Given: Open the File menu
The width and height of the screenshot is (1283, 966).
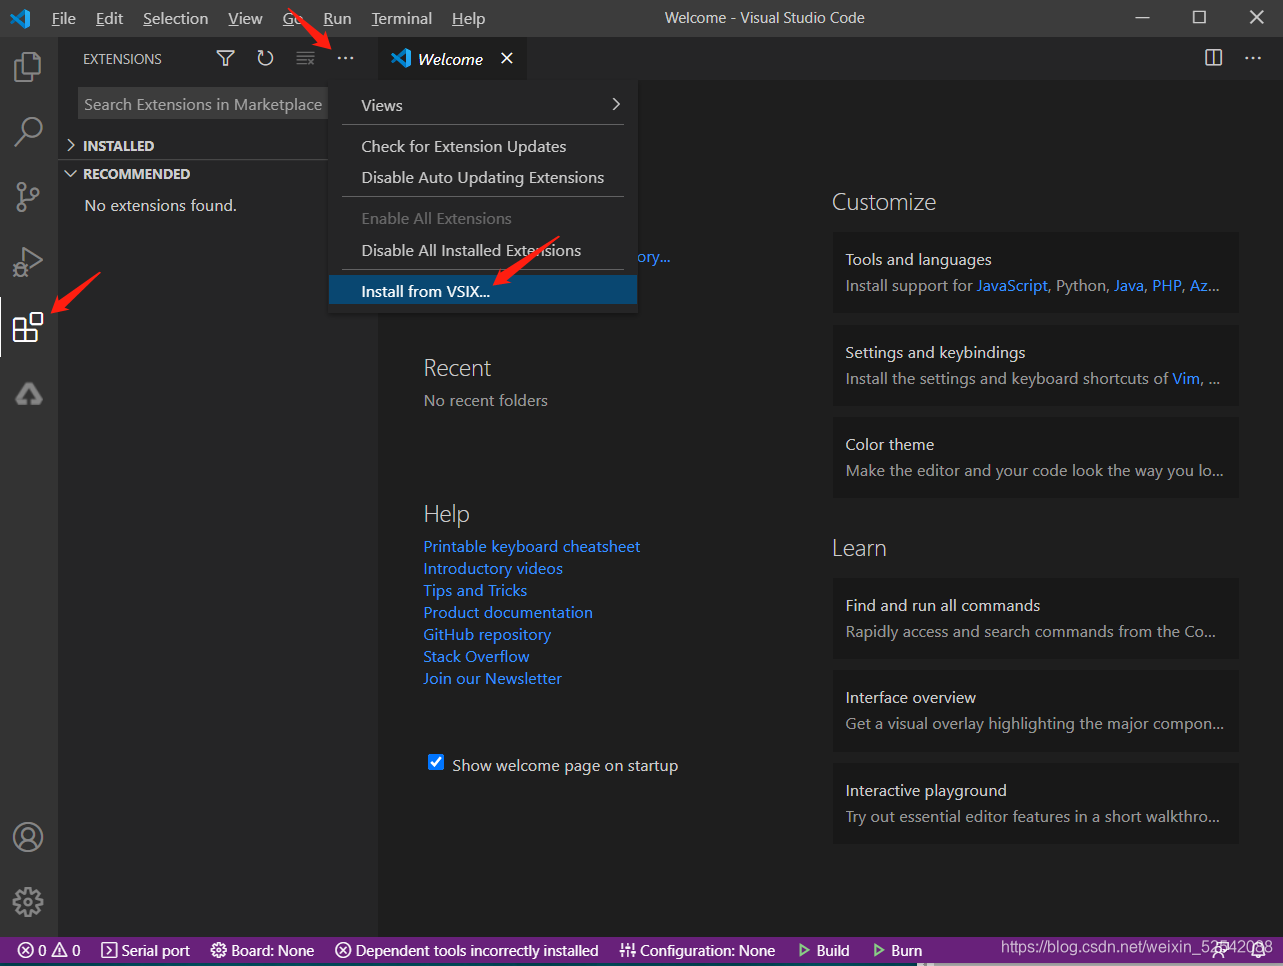Looking at the screenshot, I should (x=64, y=18).
